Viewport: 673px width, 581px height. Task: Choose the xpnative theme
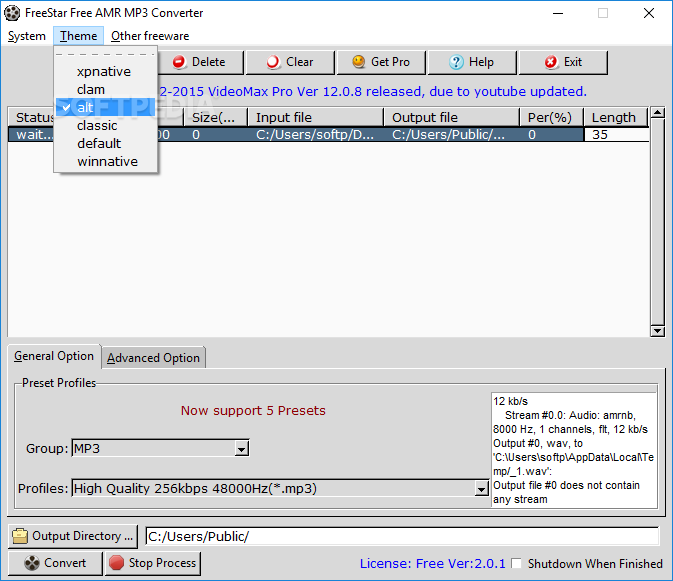point(105,71)
